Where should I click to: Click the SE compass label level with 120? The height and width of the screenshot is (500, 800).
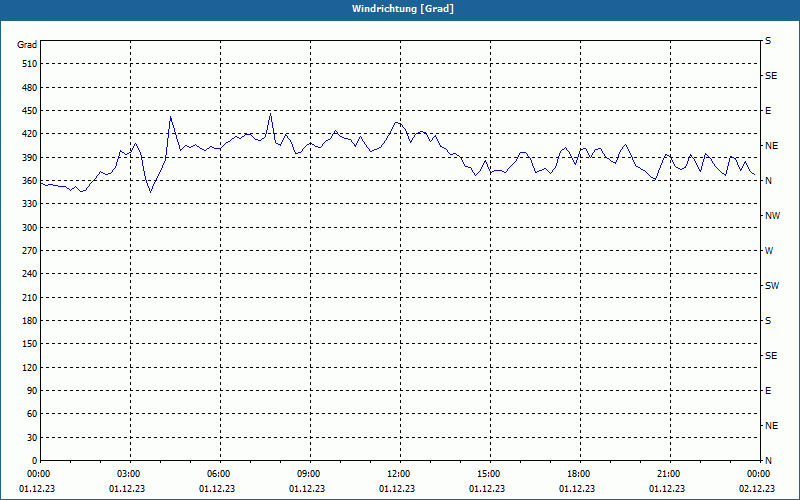coord(771,356)
